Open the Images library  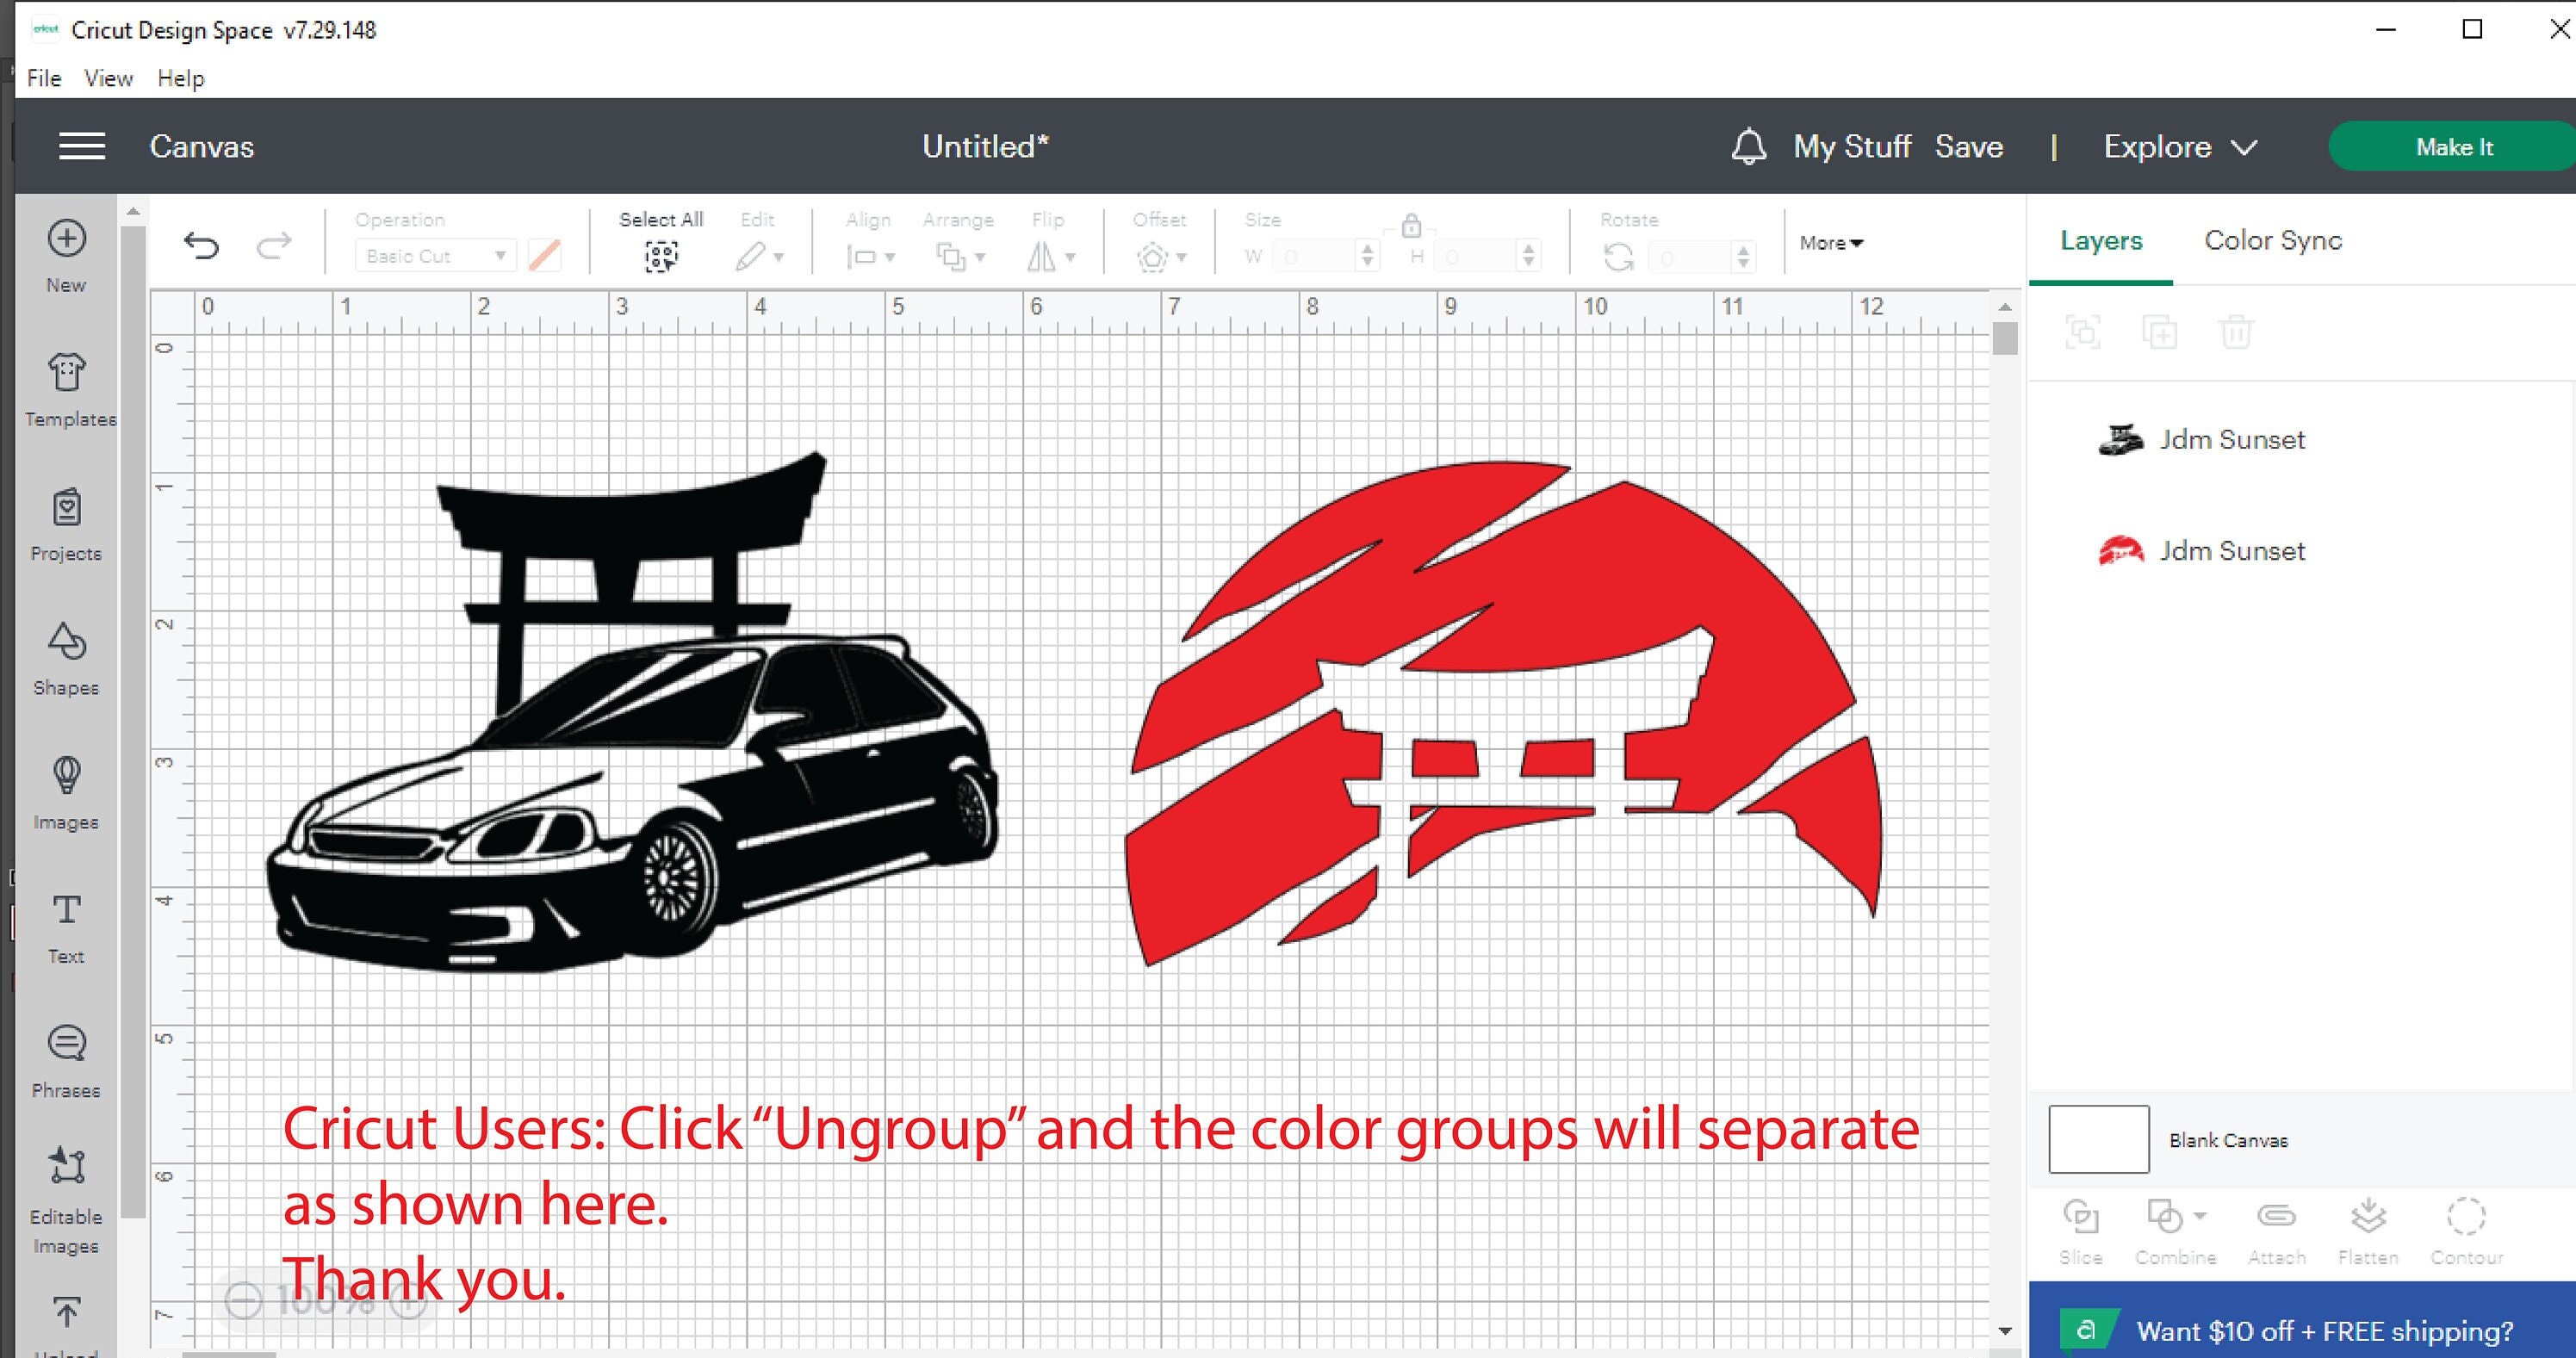pos(67,792)
